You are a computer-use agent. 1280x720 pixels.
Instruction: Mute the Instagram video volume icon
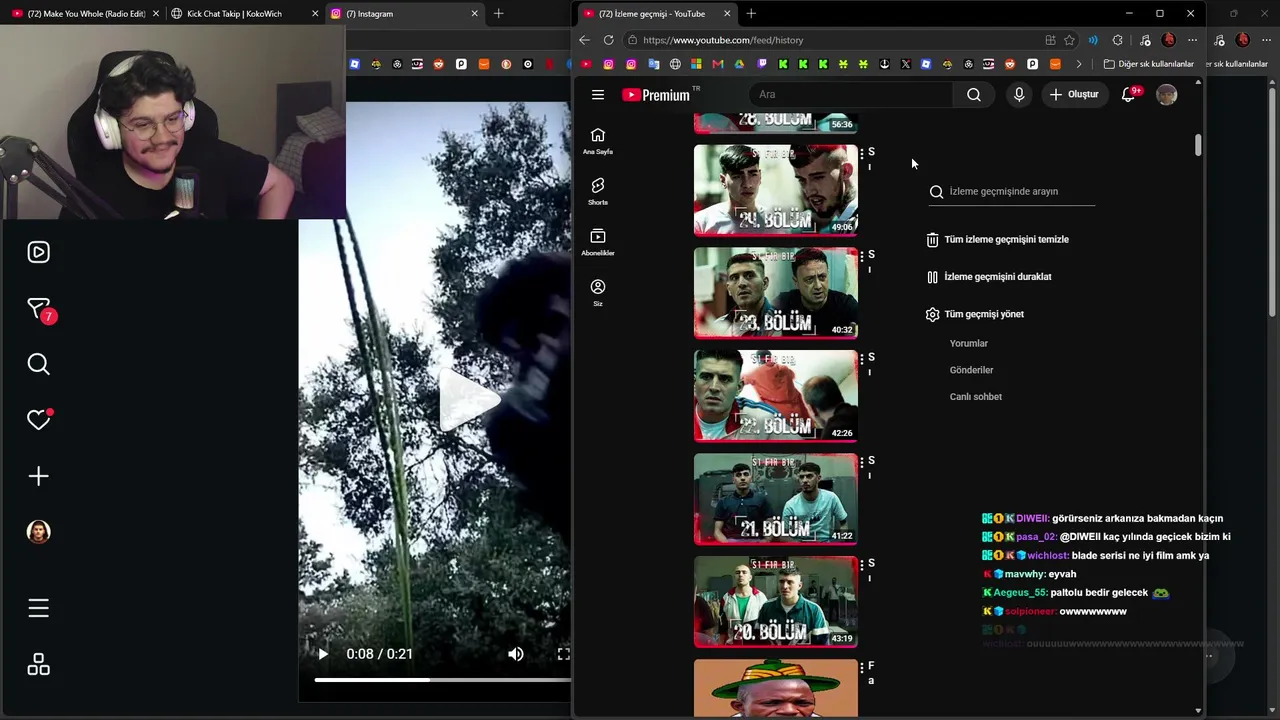coord(515,654)
